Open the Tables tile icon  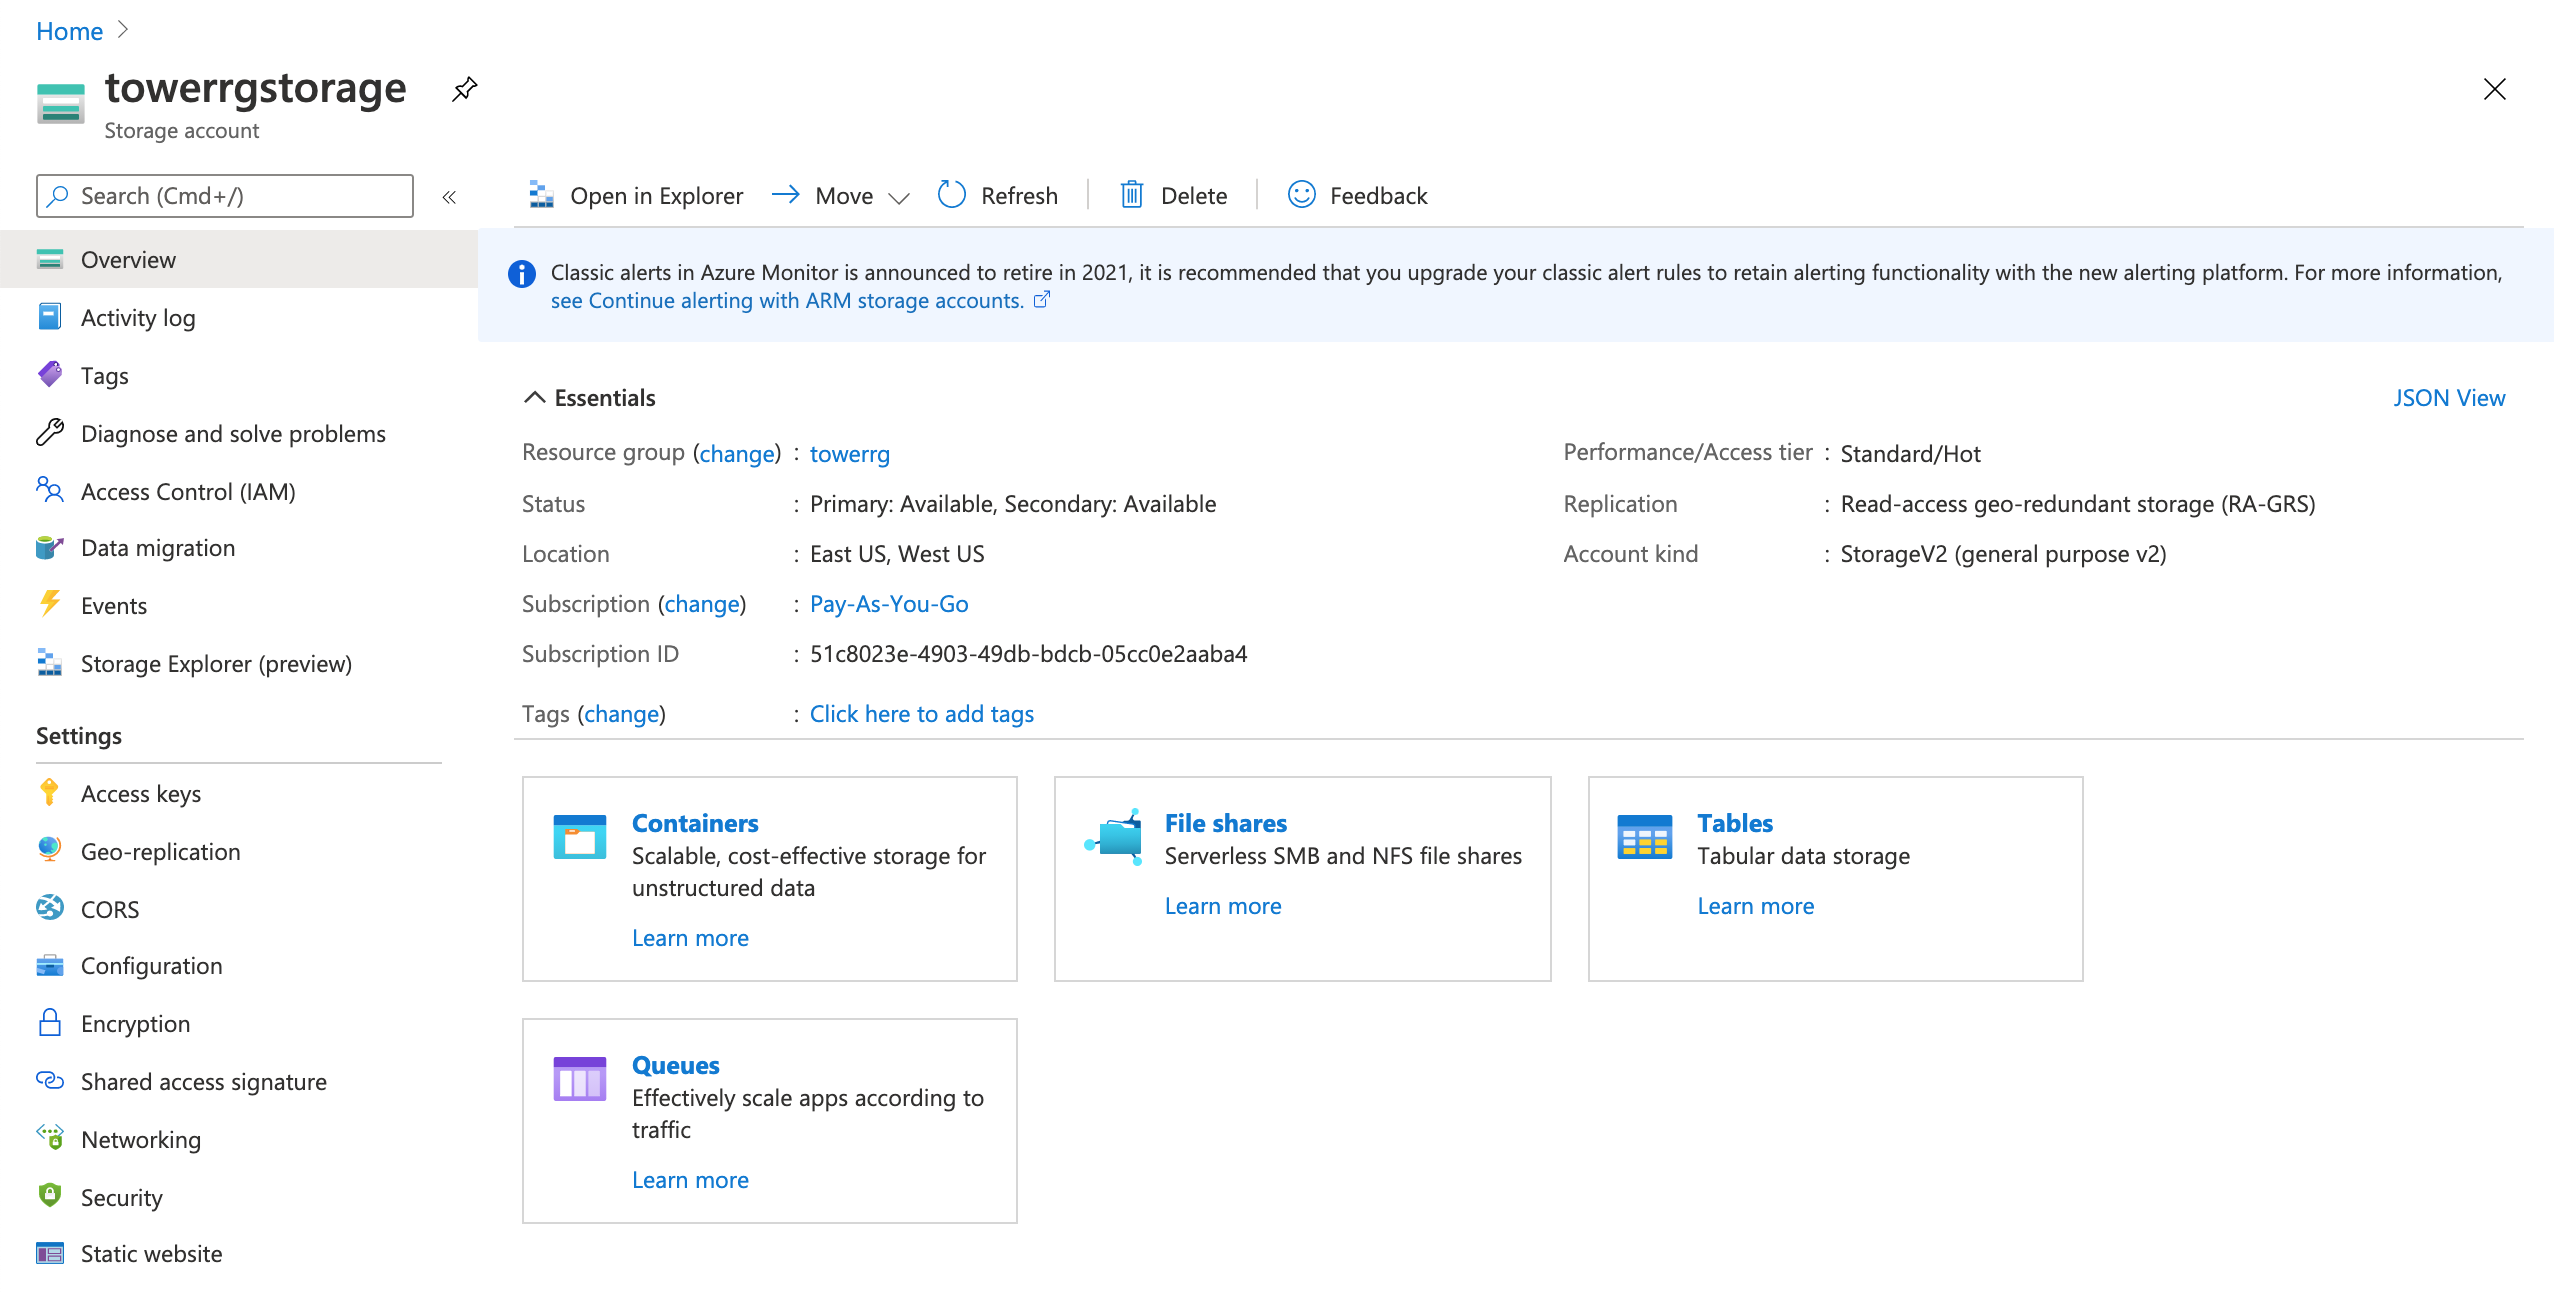point(1644,837)
